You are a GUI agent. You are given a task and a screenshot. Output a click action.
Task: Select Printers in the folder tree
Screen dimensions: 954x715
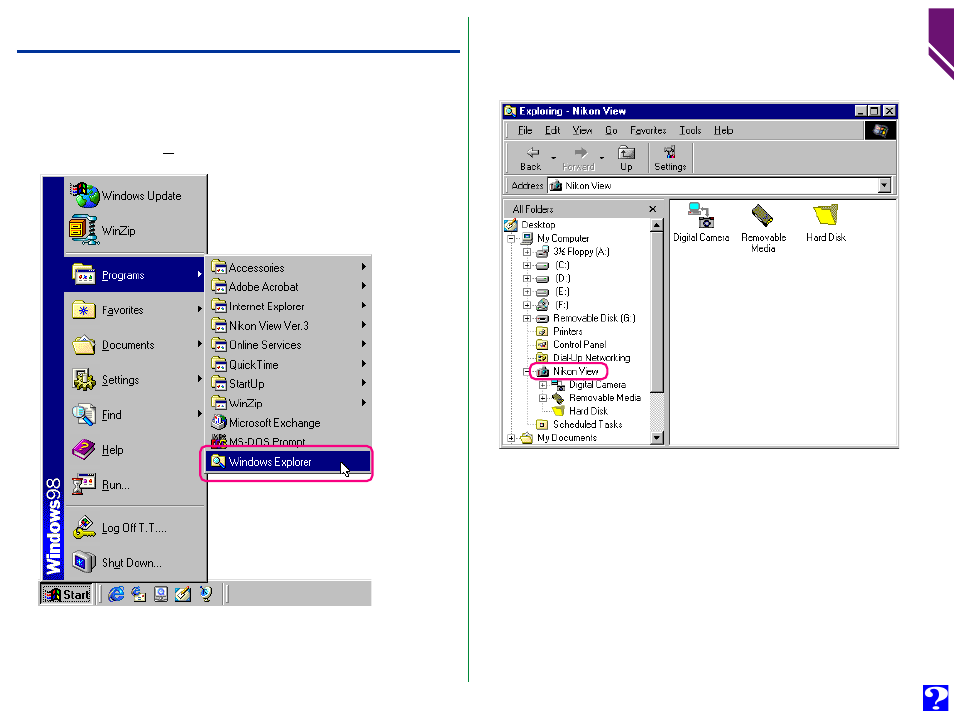[568, 332]
